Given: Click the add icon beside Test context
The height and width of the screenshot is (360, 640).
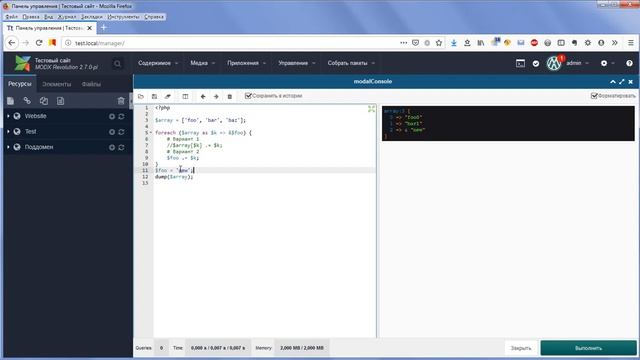Looking at the screenshot, I should 112,132.
